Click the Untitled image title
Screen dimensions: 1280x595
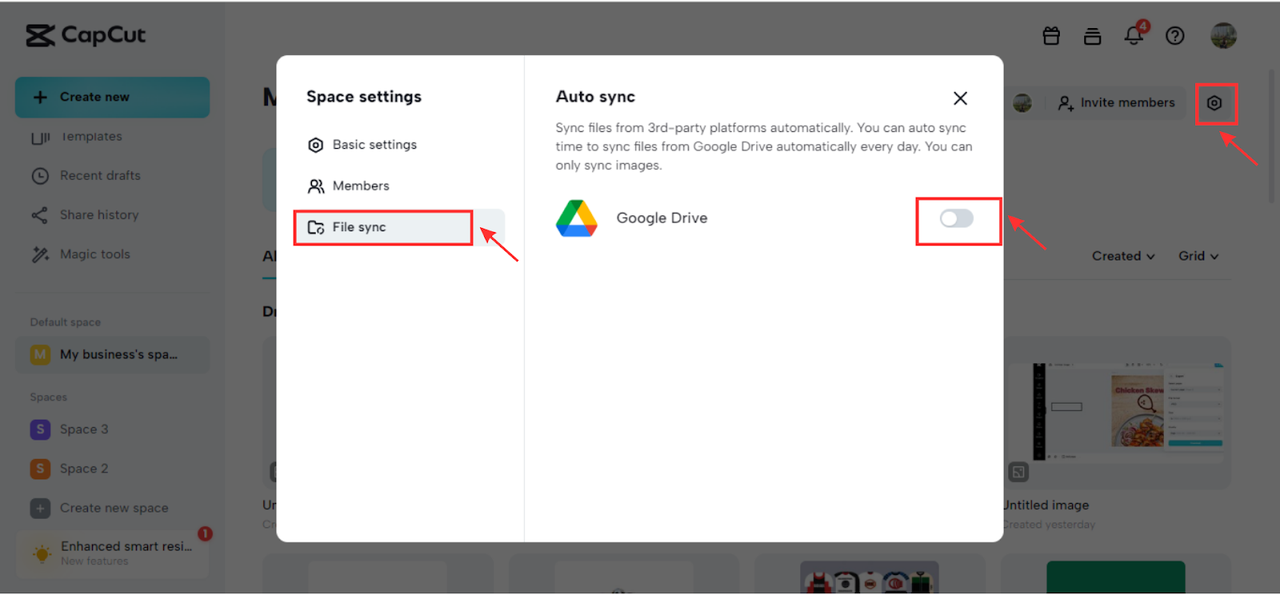click(1046, 505)
